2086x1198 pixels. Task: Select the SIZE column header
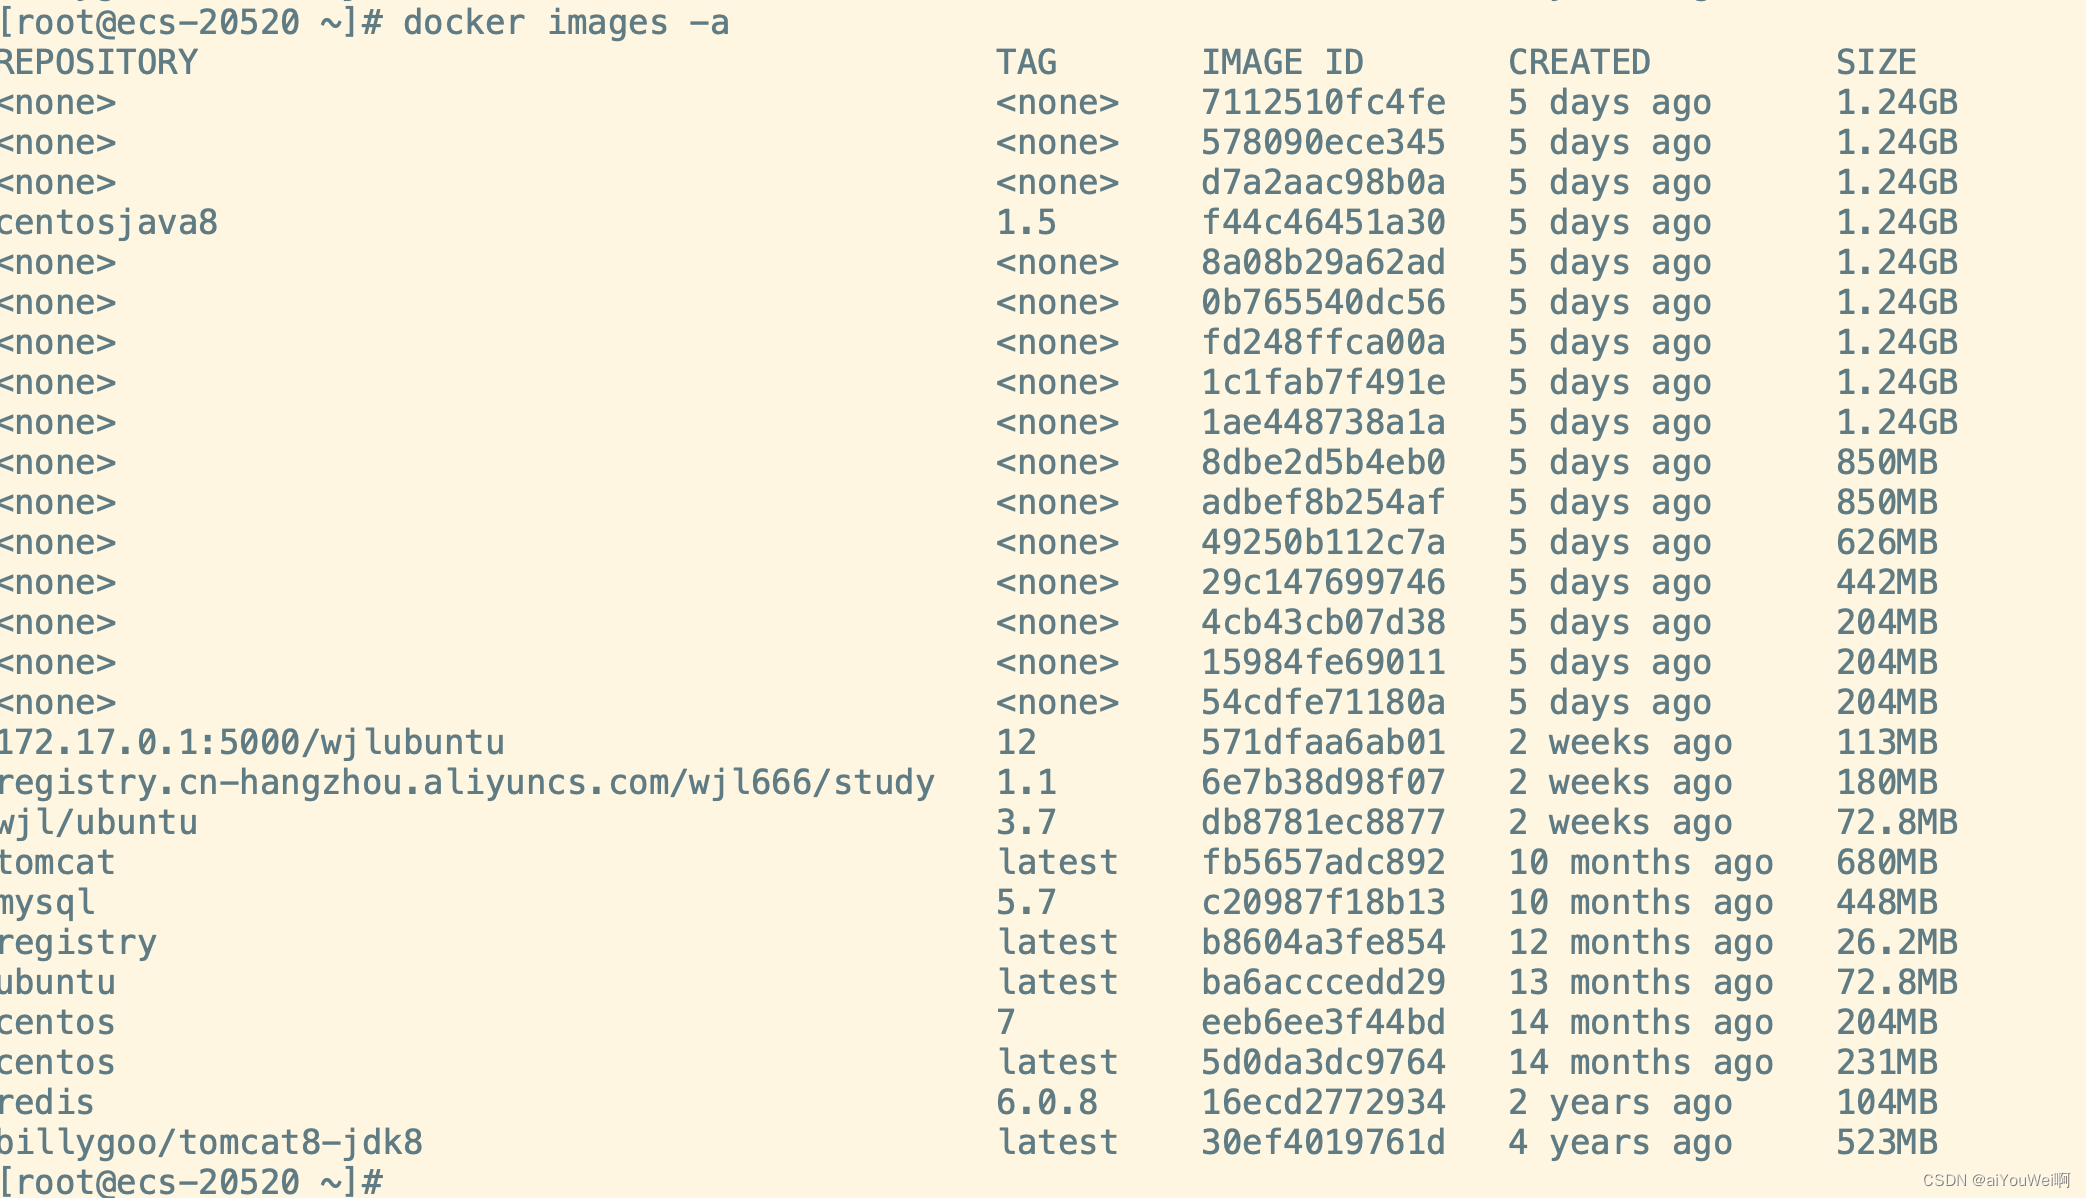point(1876,62)
